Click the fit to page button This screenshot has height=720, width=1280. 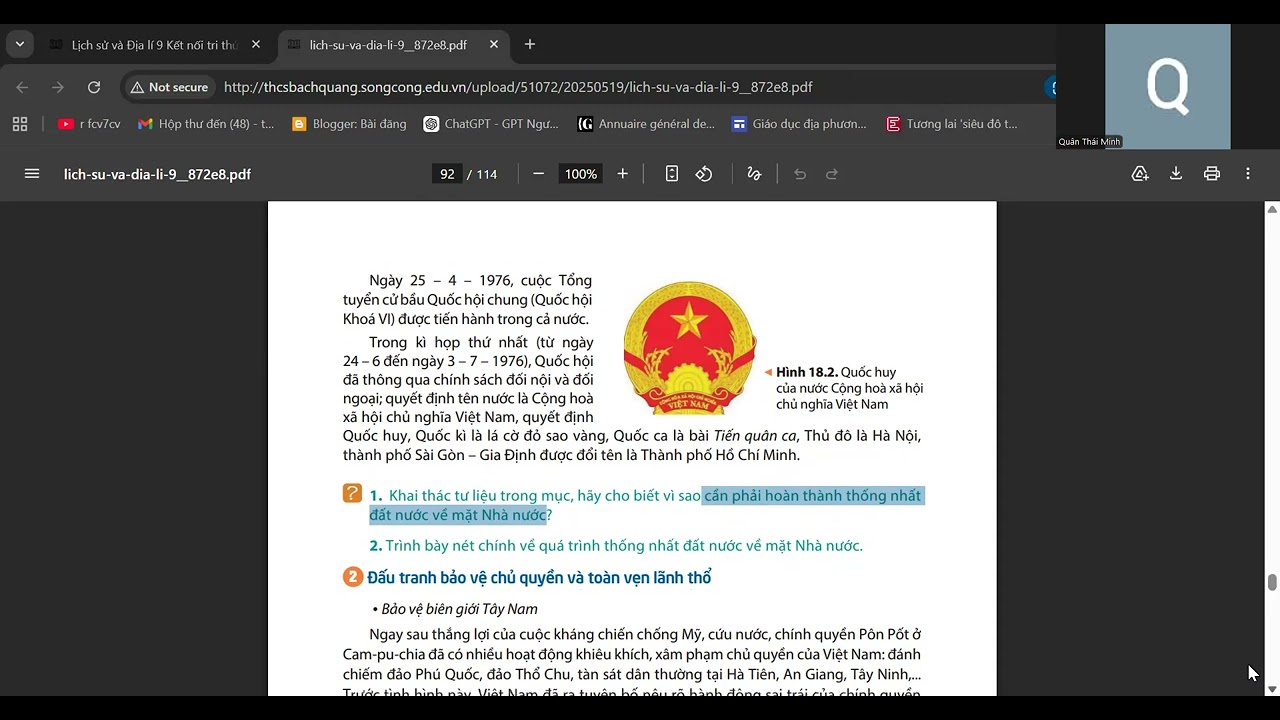pyautogui.click(x=672, y=174)
